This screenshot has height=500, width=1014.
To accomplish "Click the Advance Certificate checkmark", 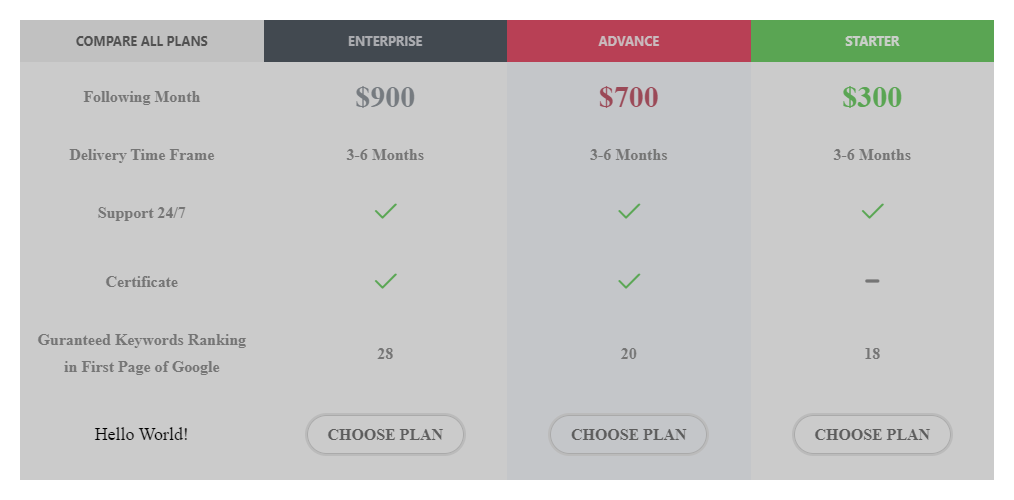I will 628,281.
